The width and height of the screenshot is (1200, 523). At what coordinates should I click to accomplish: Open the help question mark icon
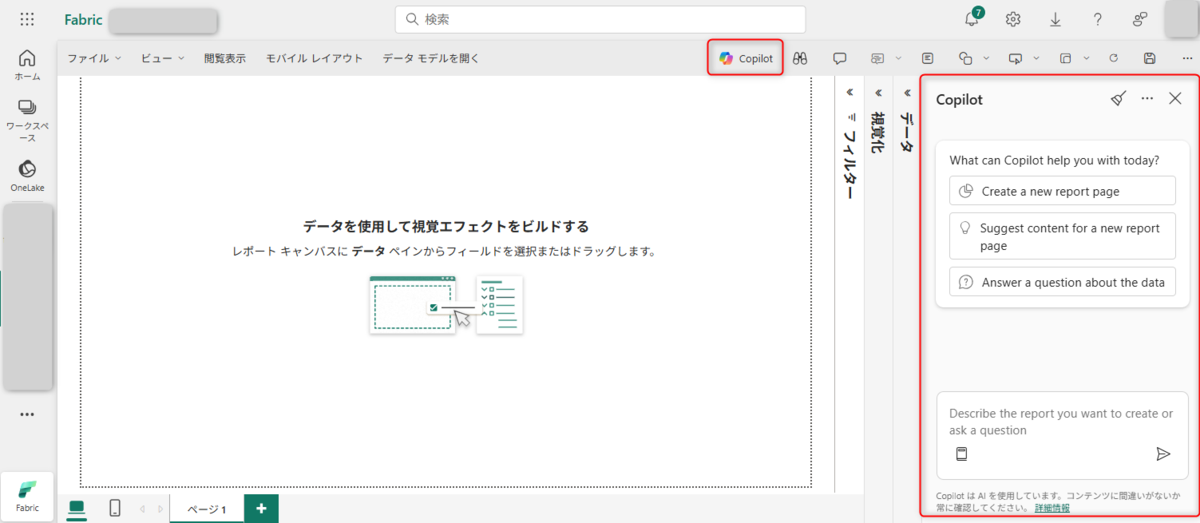click(x=1097, y=19)
